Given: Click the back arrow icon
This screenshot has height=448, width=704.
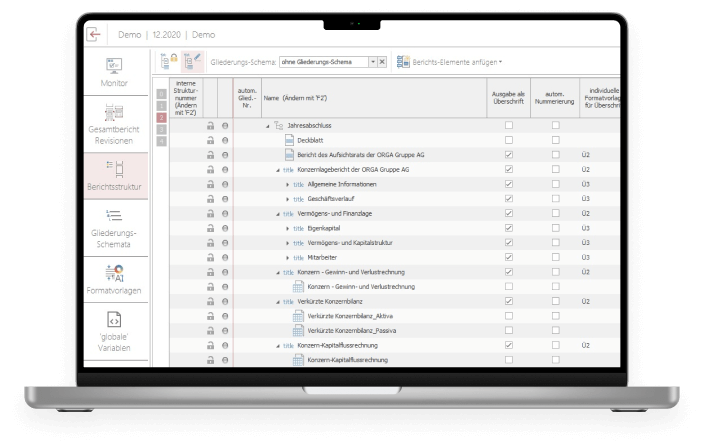Looking at the screenshot, I should pos(94,35).
